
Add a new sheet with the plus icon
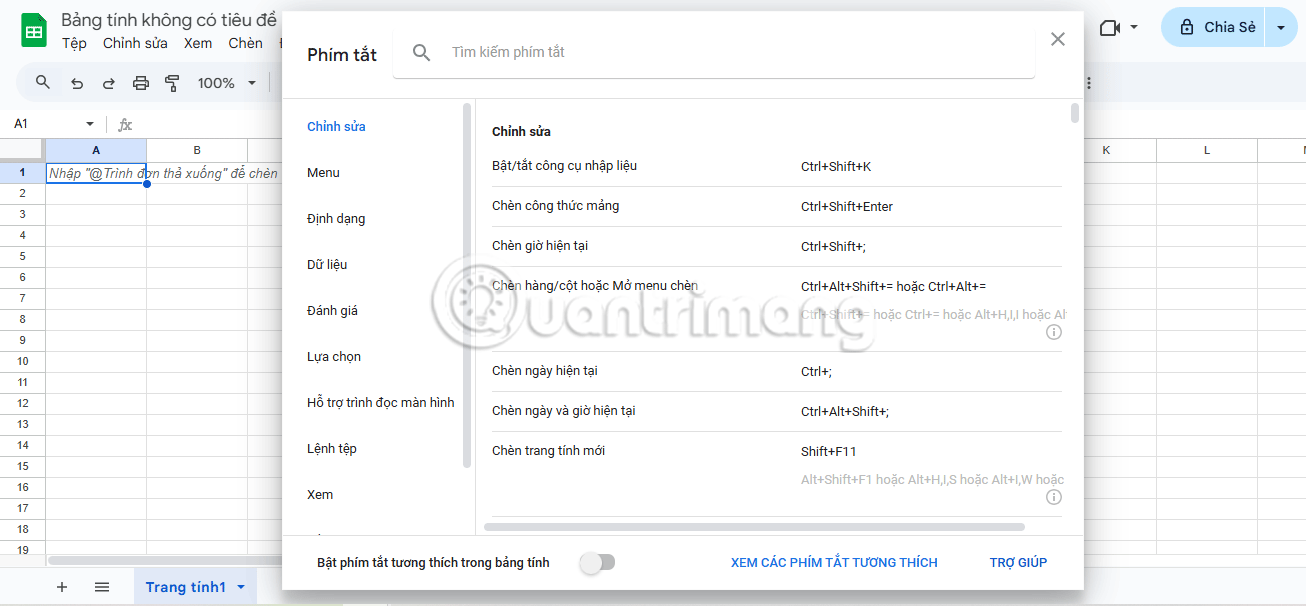(61, 586)
